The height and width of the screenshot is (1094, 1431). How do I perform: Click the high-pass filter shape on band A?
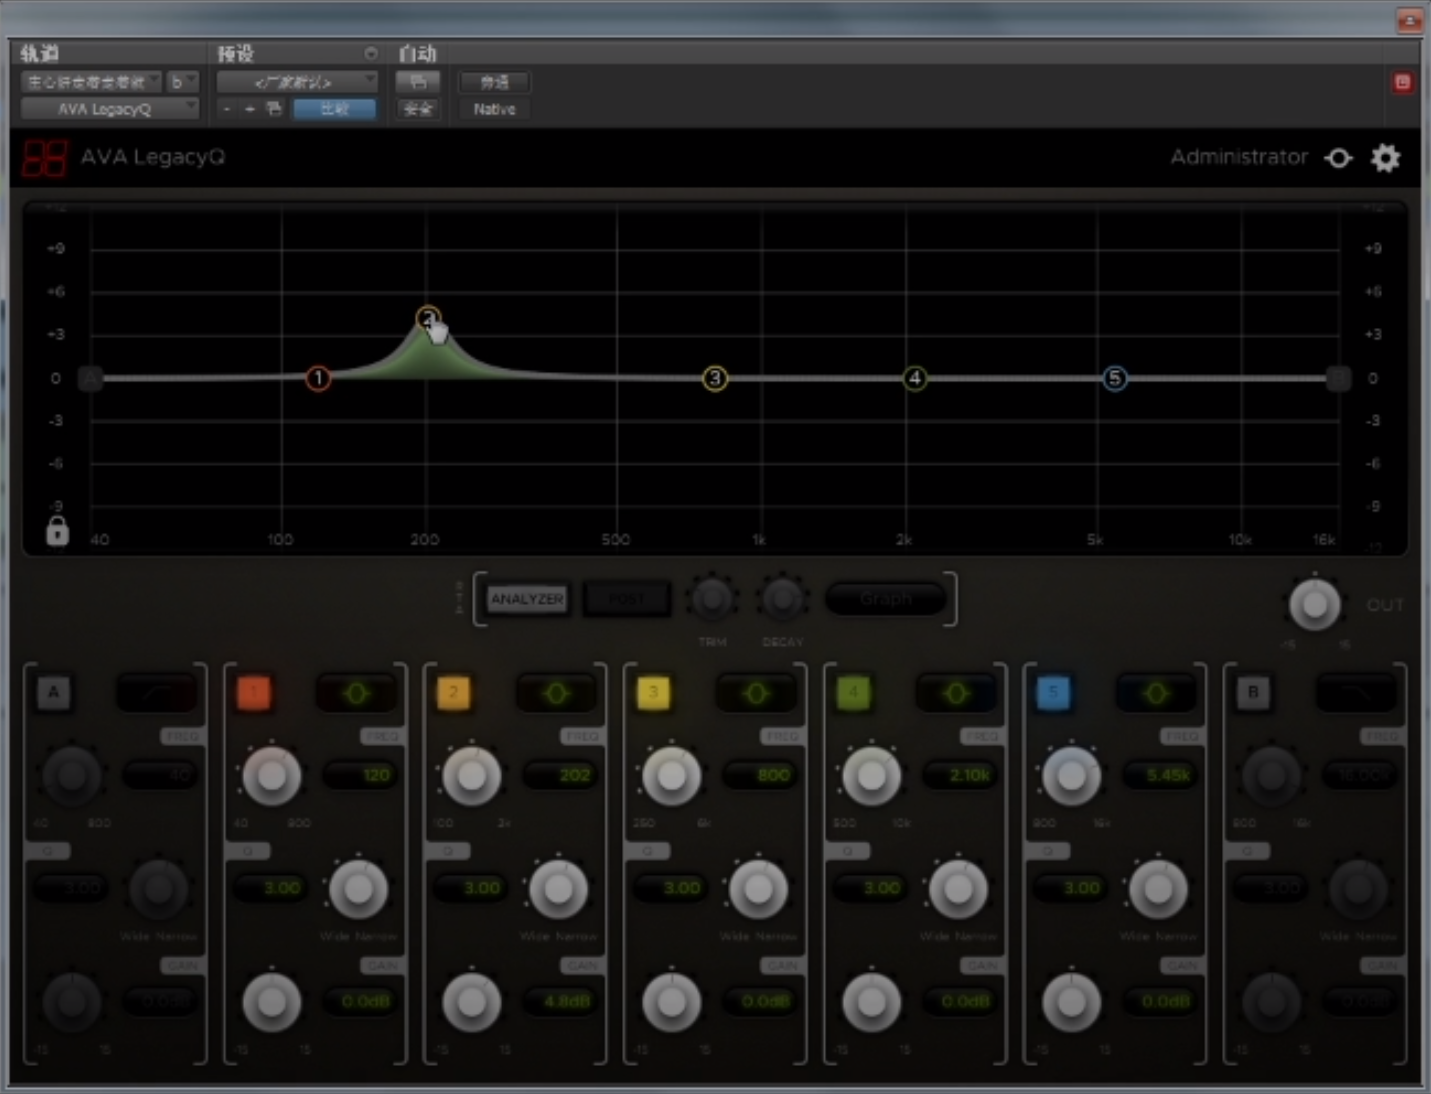(156, 693)
